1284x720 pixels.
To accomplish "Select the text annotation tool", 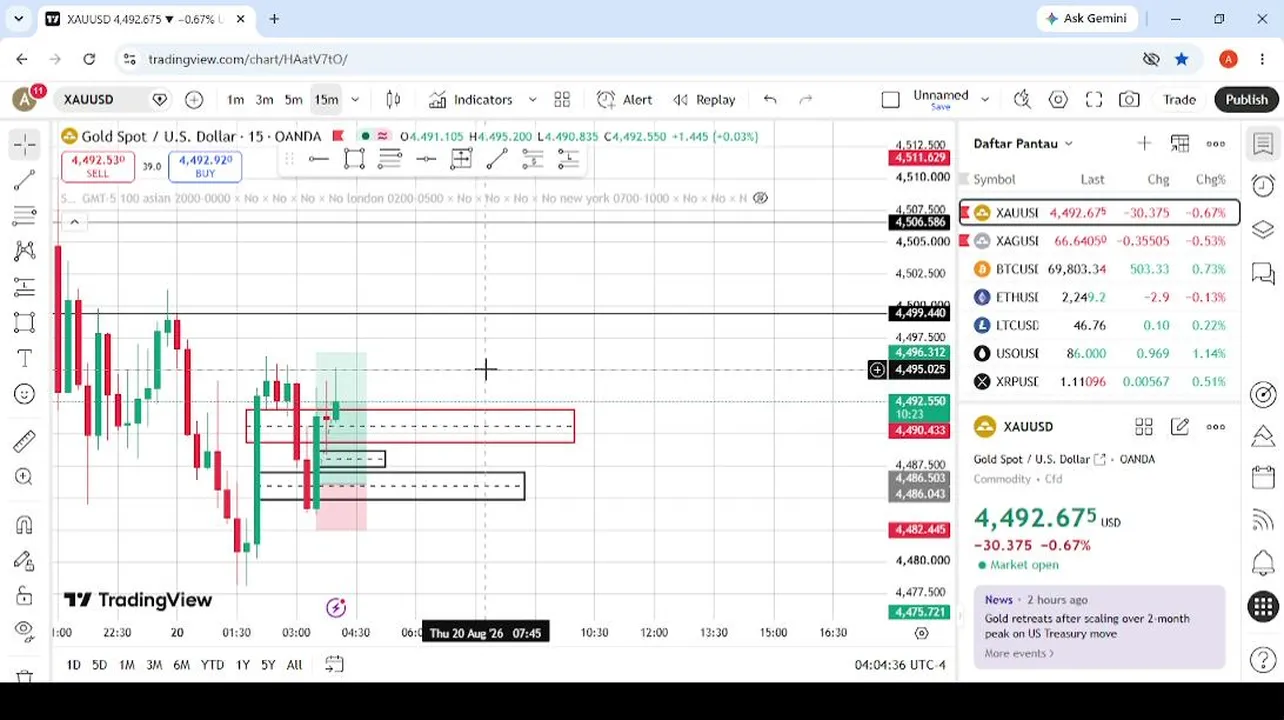I will 25,358.
